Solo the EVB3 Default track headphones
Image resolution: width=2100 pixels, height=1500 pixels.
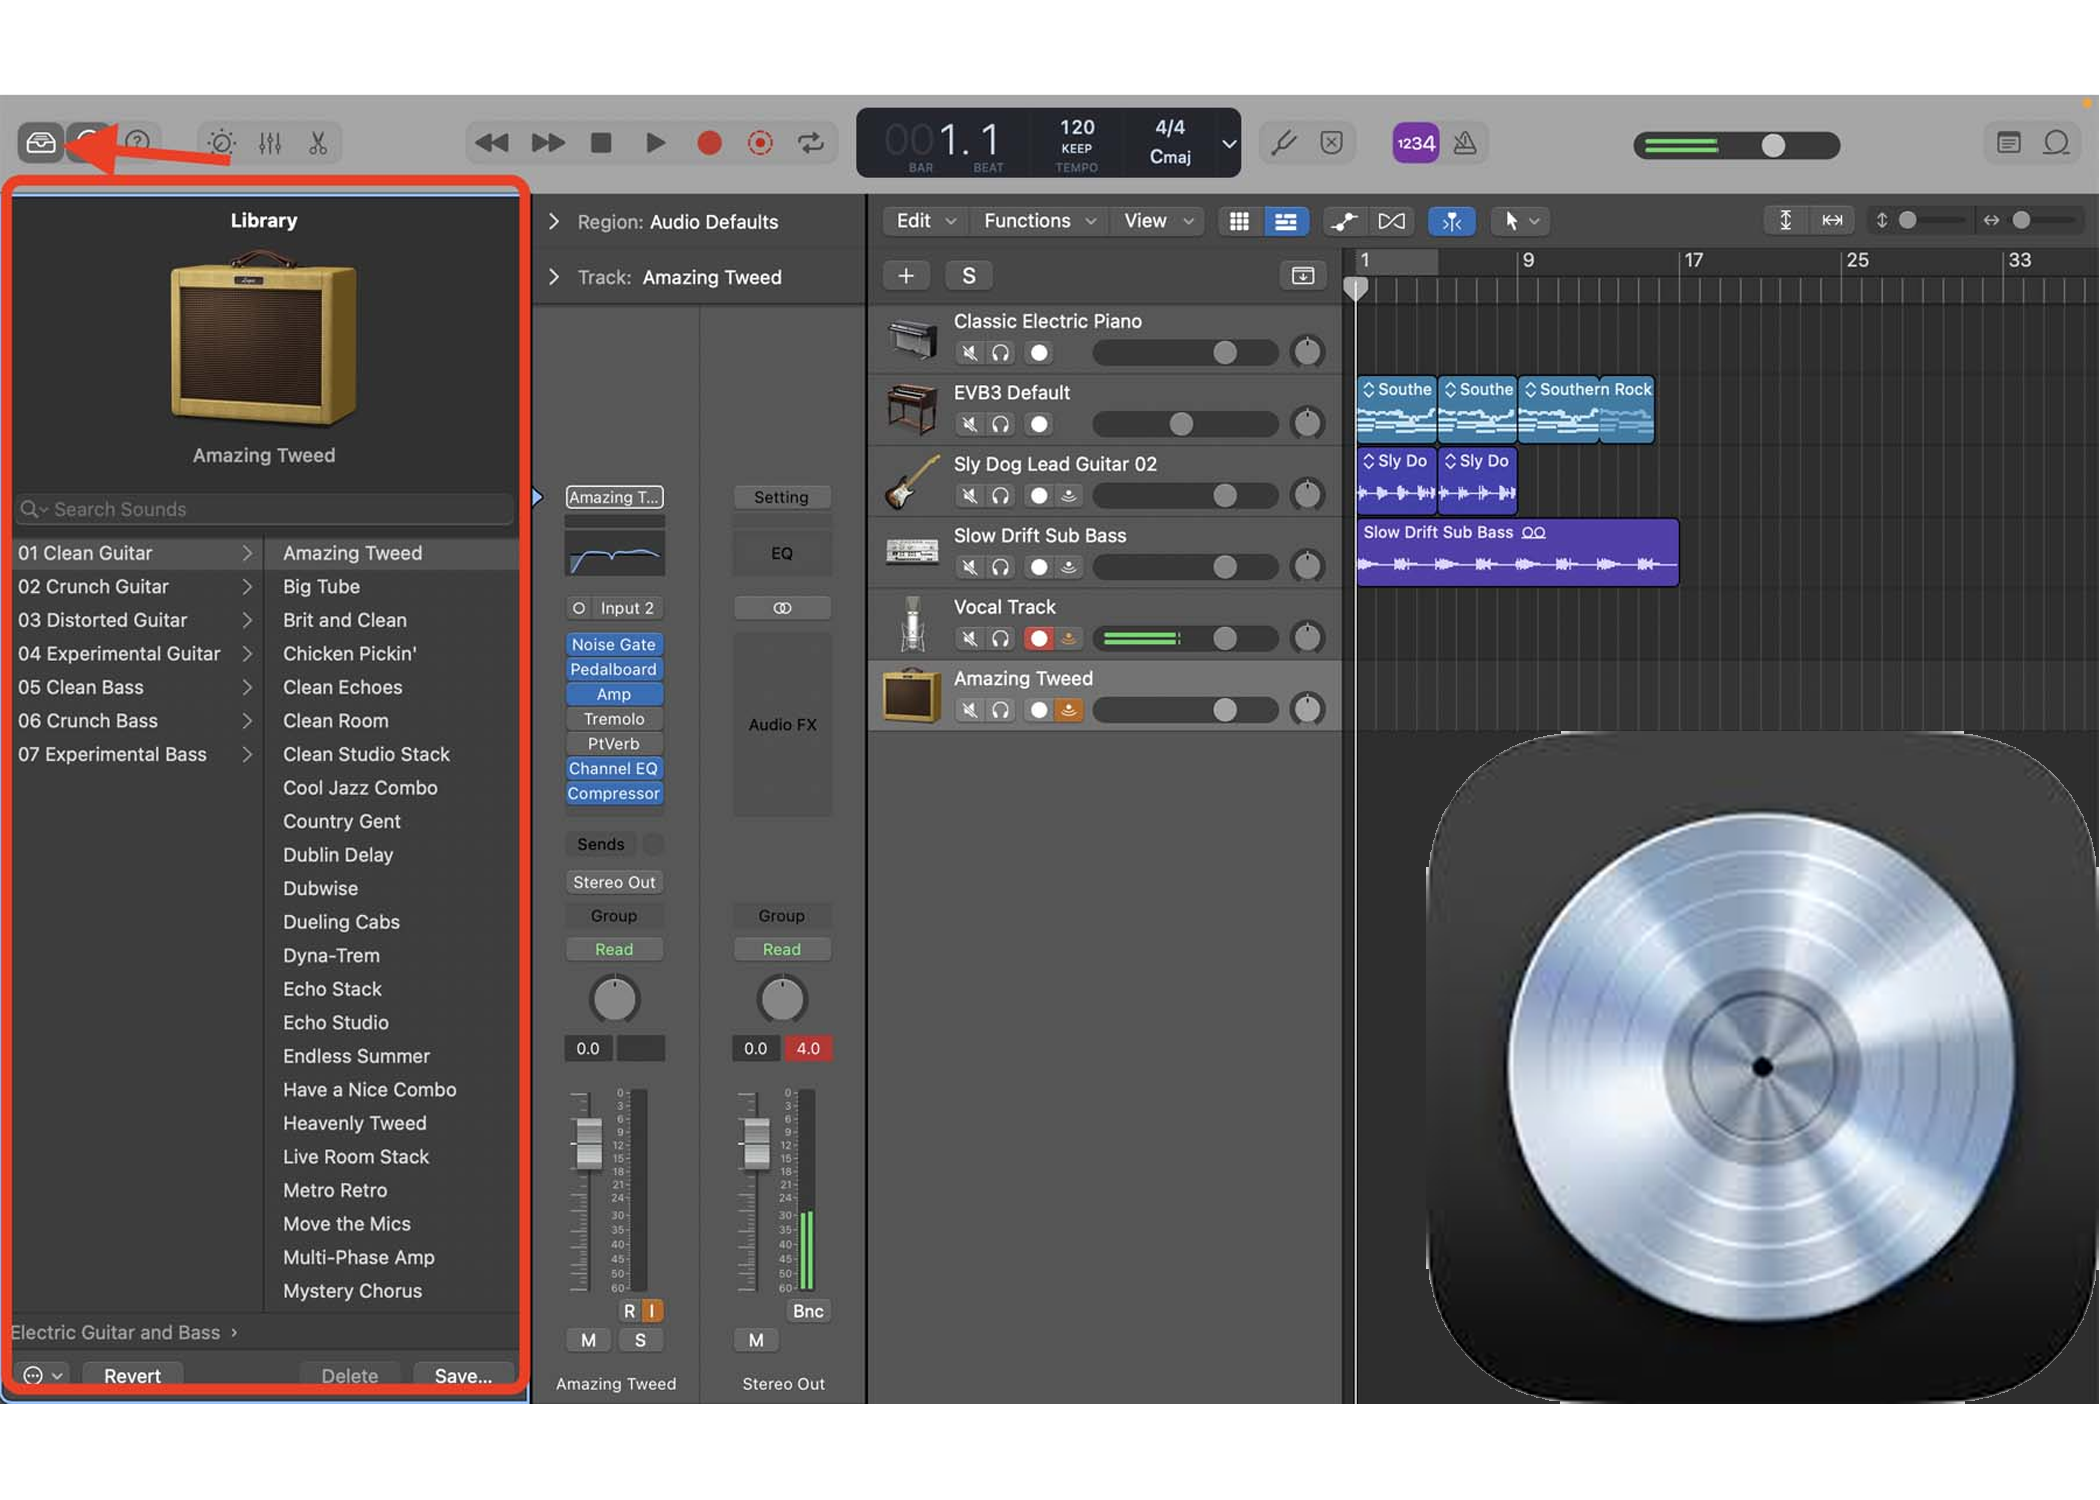1001,424
